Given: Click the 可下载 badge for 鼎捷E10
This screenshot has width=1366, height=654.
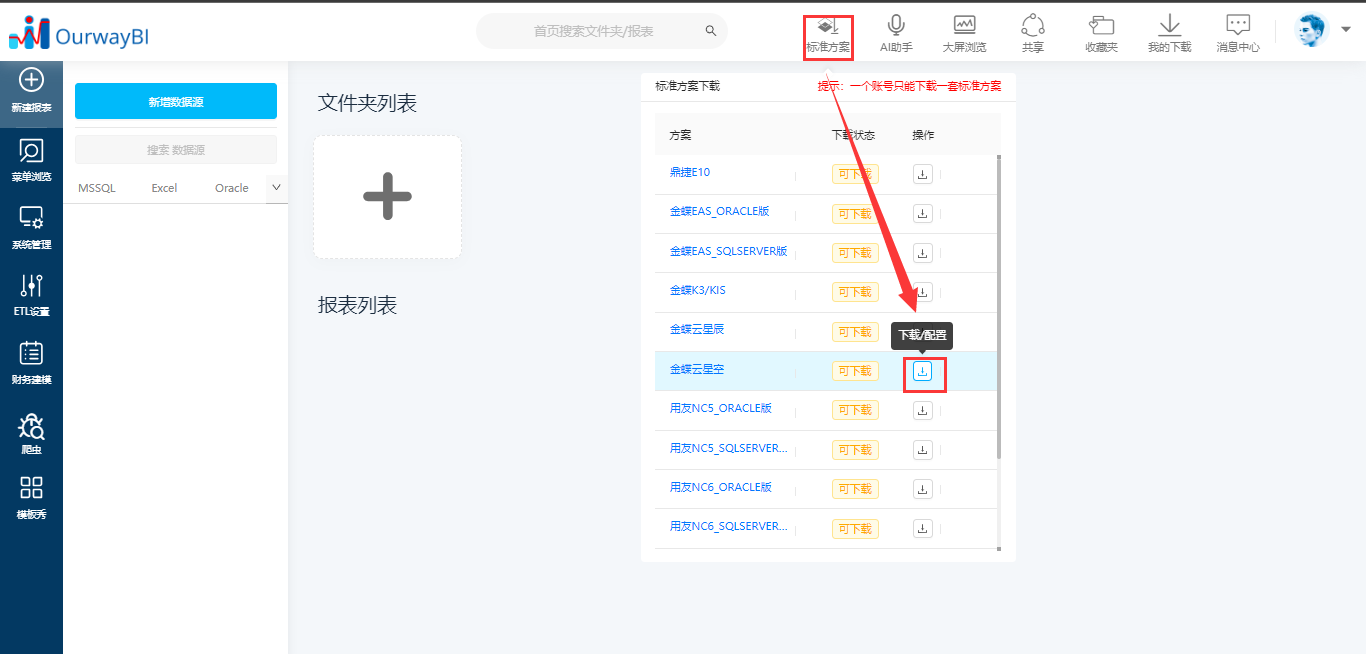Looking at the screenshot, I should [855, 174].
